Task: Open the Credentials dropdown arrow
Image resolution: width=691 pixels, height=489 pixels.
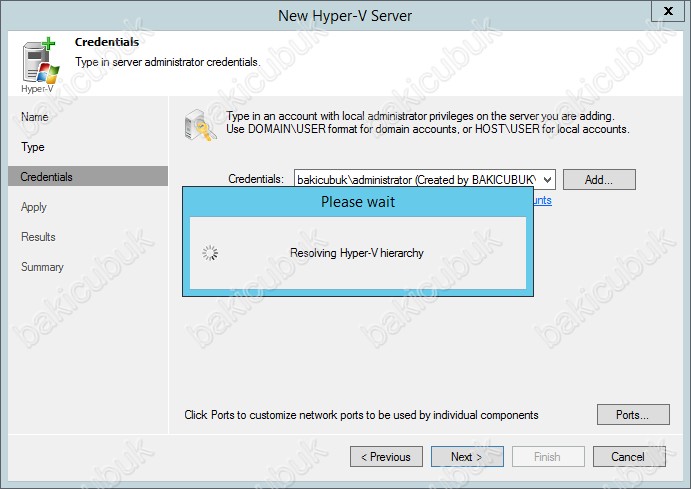Action: (x=547, y=180)
